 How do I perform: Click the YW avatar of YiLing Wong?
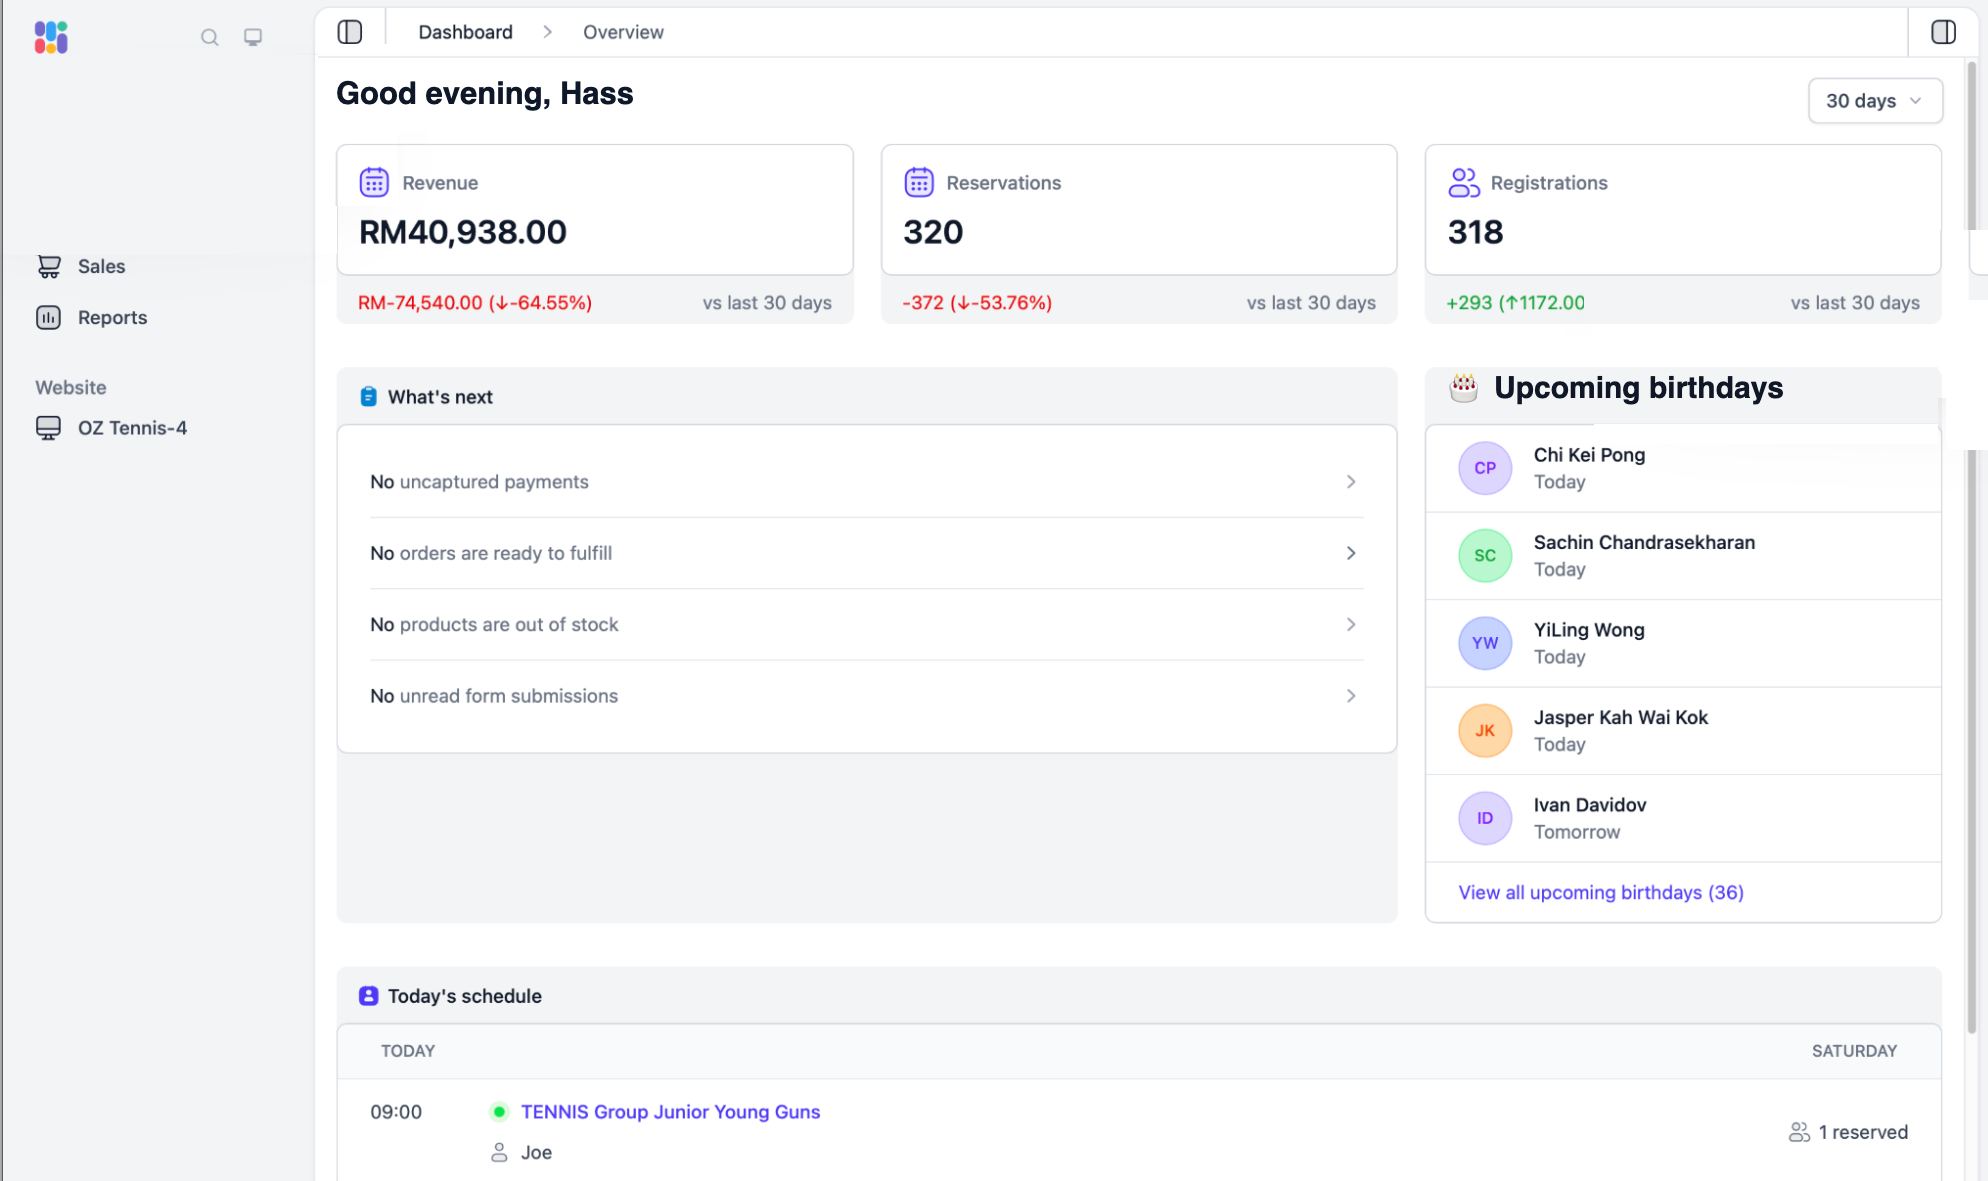point(1485,643)
